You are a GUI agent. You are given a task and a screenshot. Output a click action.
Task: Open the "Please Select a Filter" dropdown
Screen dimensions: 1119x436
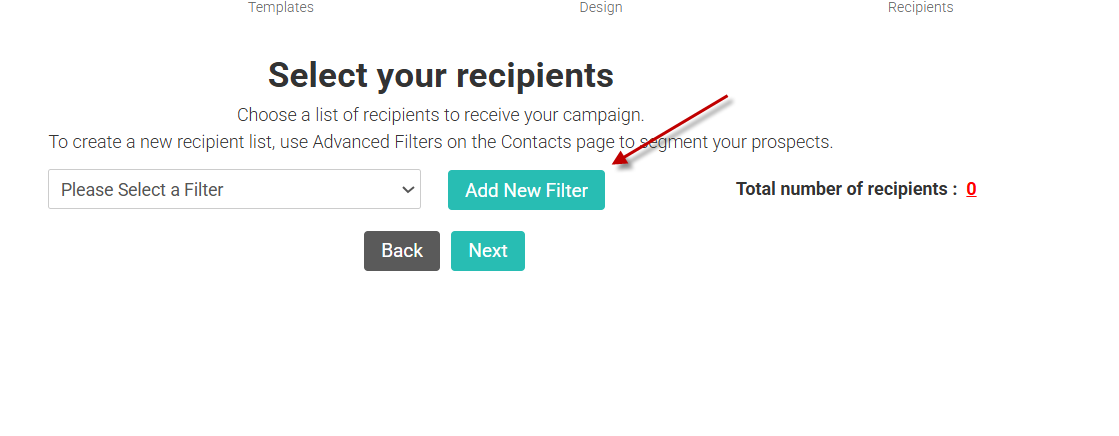coord(234,189)
